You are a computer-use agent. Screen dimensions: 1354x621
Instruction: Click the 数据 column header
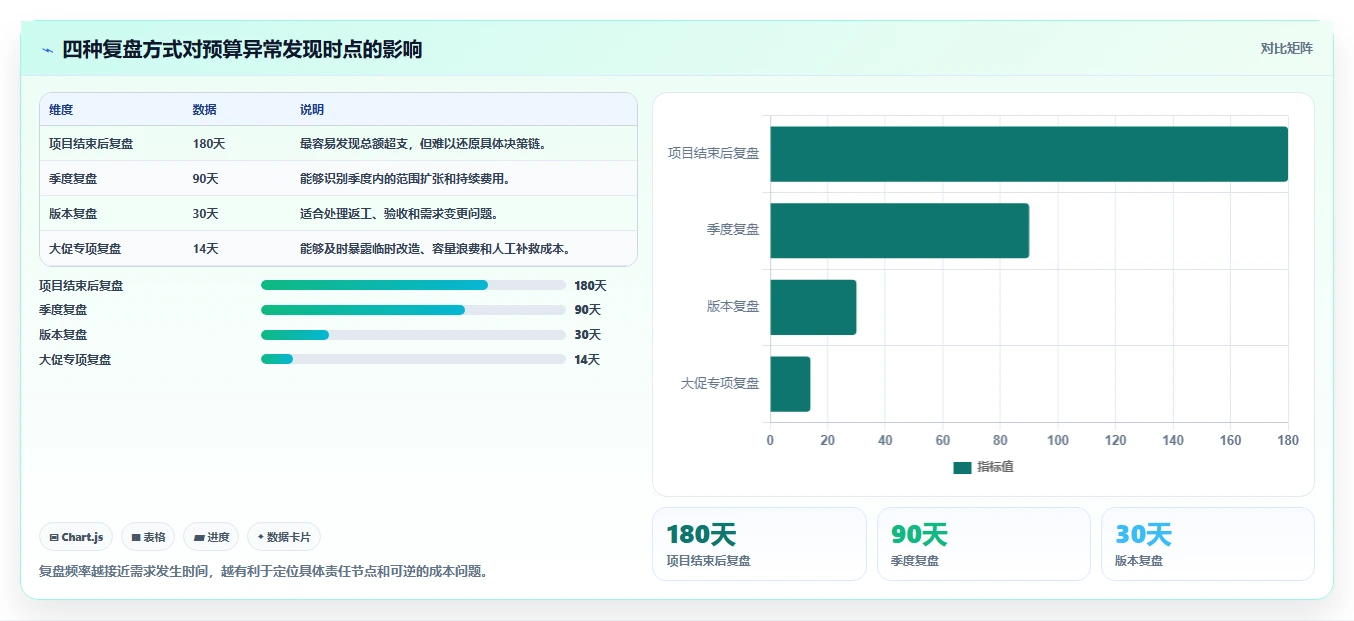[205, 110]
